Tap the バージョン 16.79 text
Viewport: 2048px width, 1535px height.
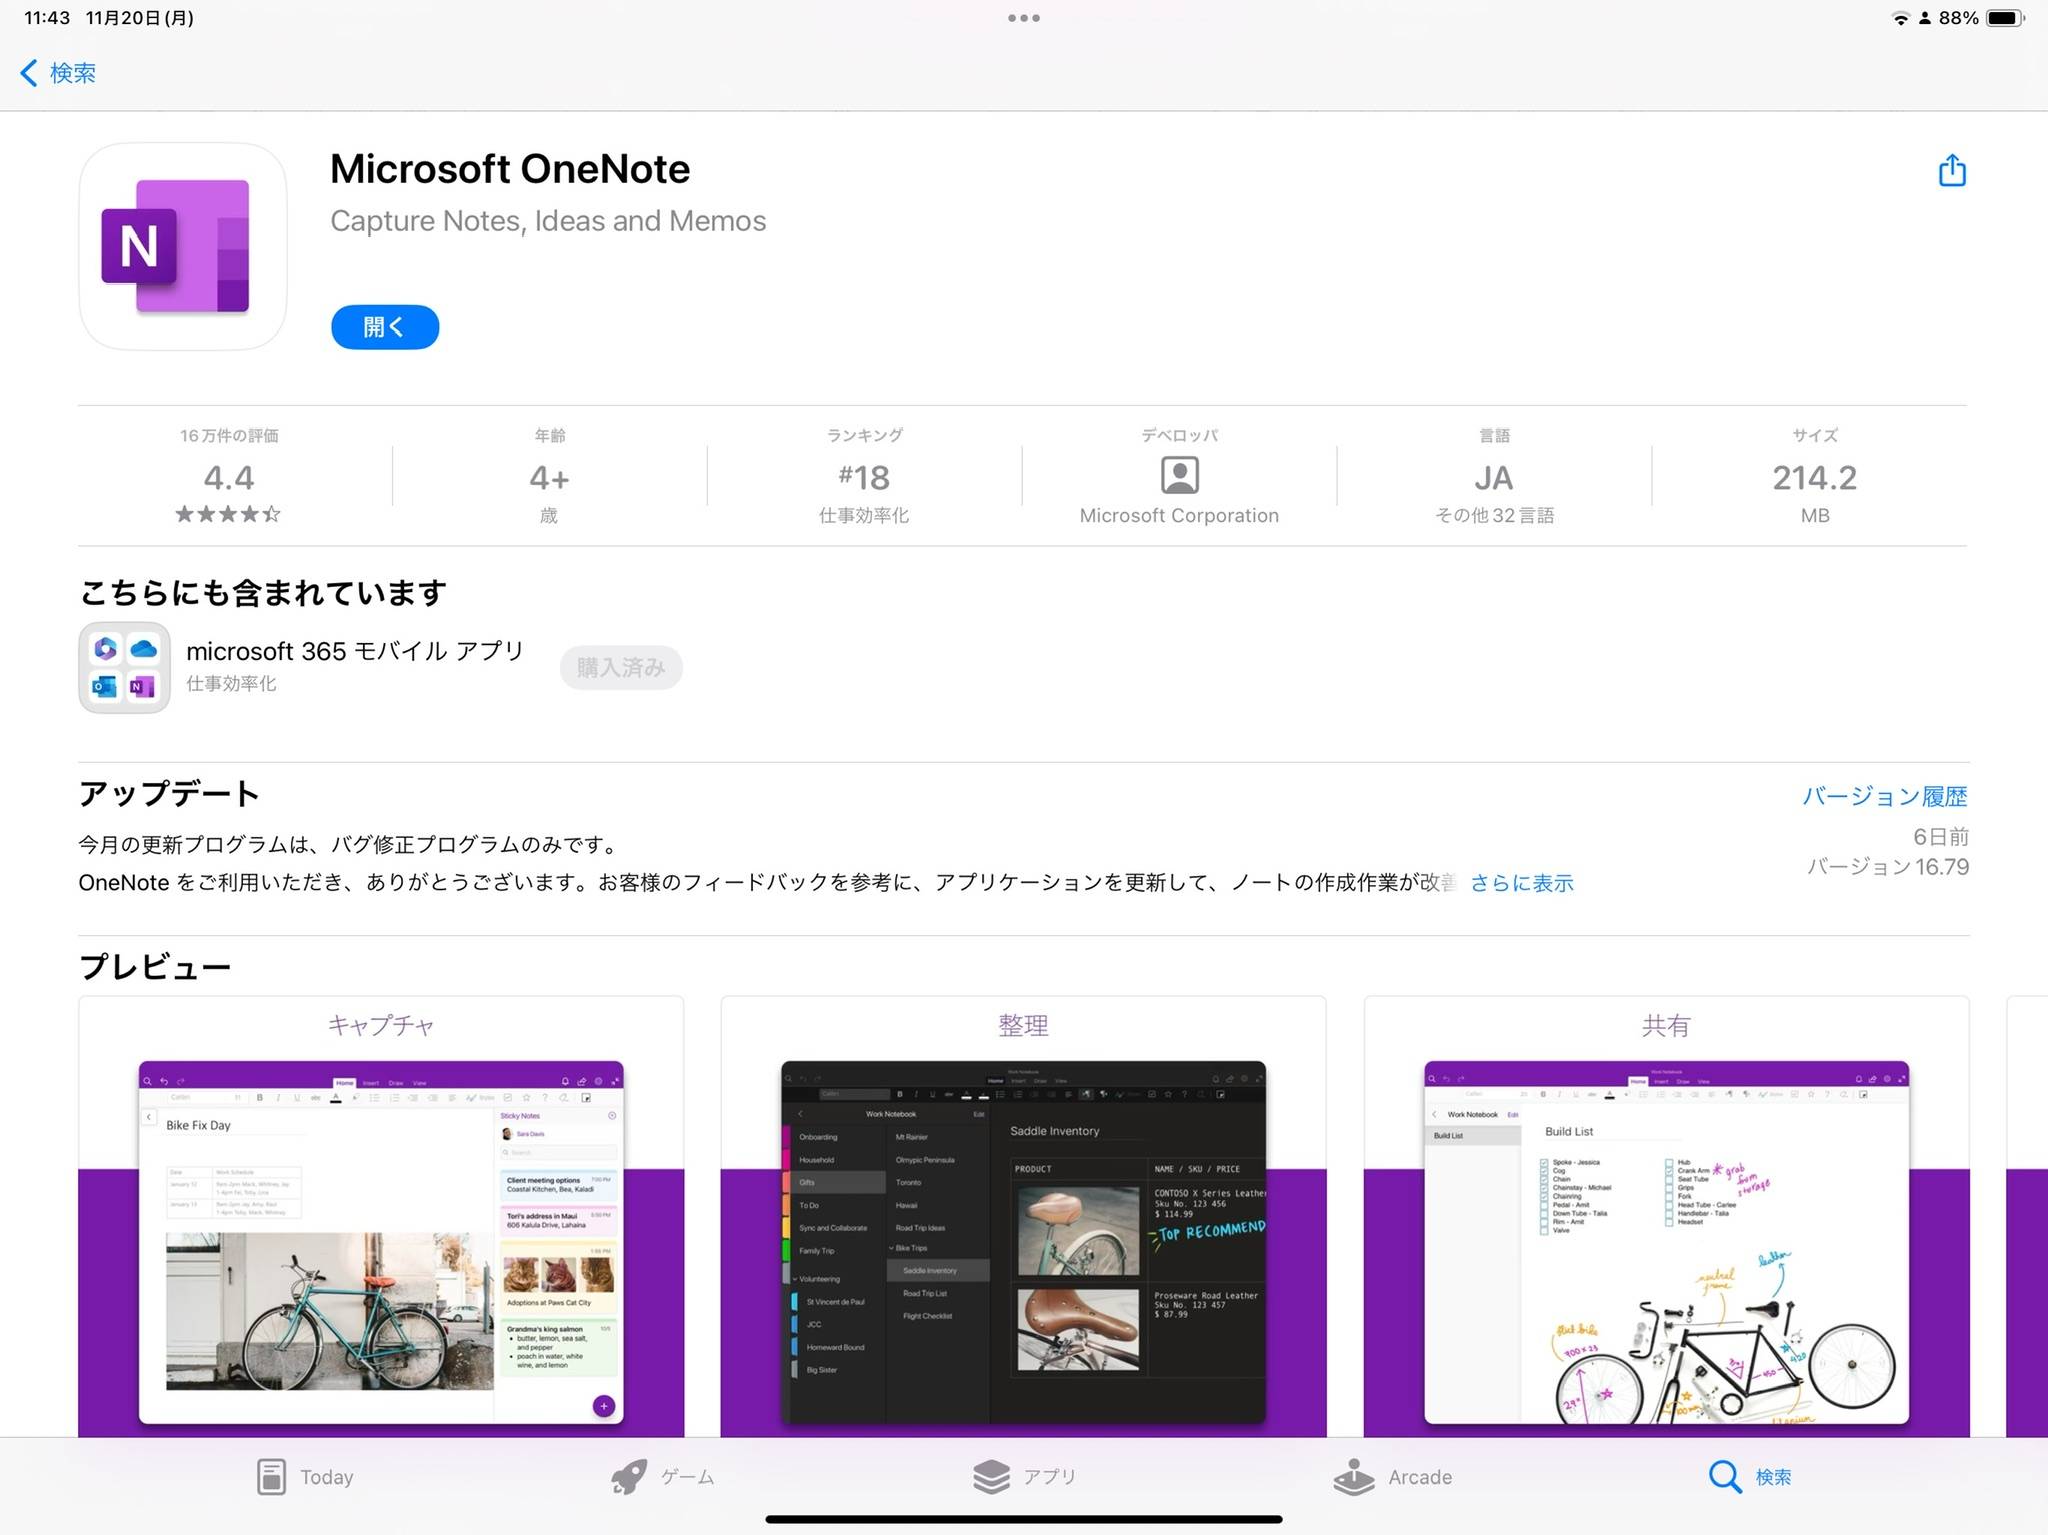(x=1887, y=867)
